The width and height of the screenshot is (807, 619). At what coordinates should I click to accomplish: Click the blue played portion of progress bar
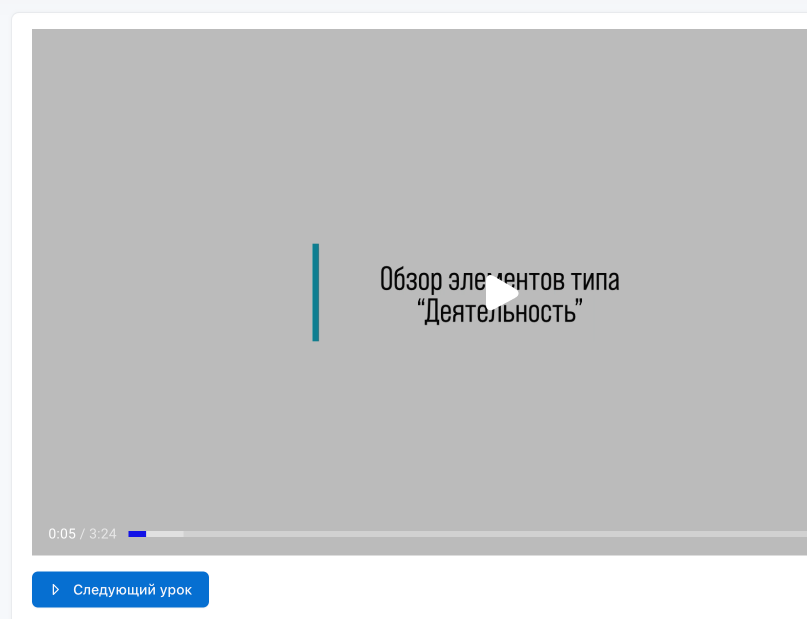coord(136,534)
